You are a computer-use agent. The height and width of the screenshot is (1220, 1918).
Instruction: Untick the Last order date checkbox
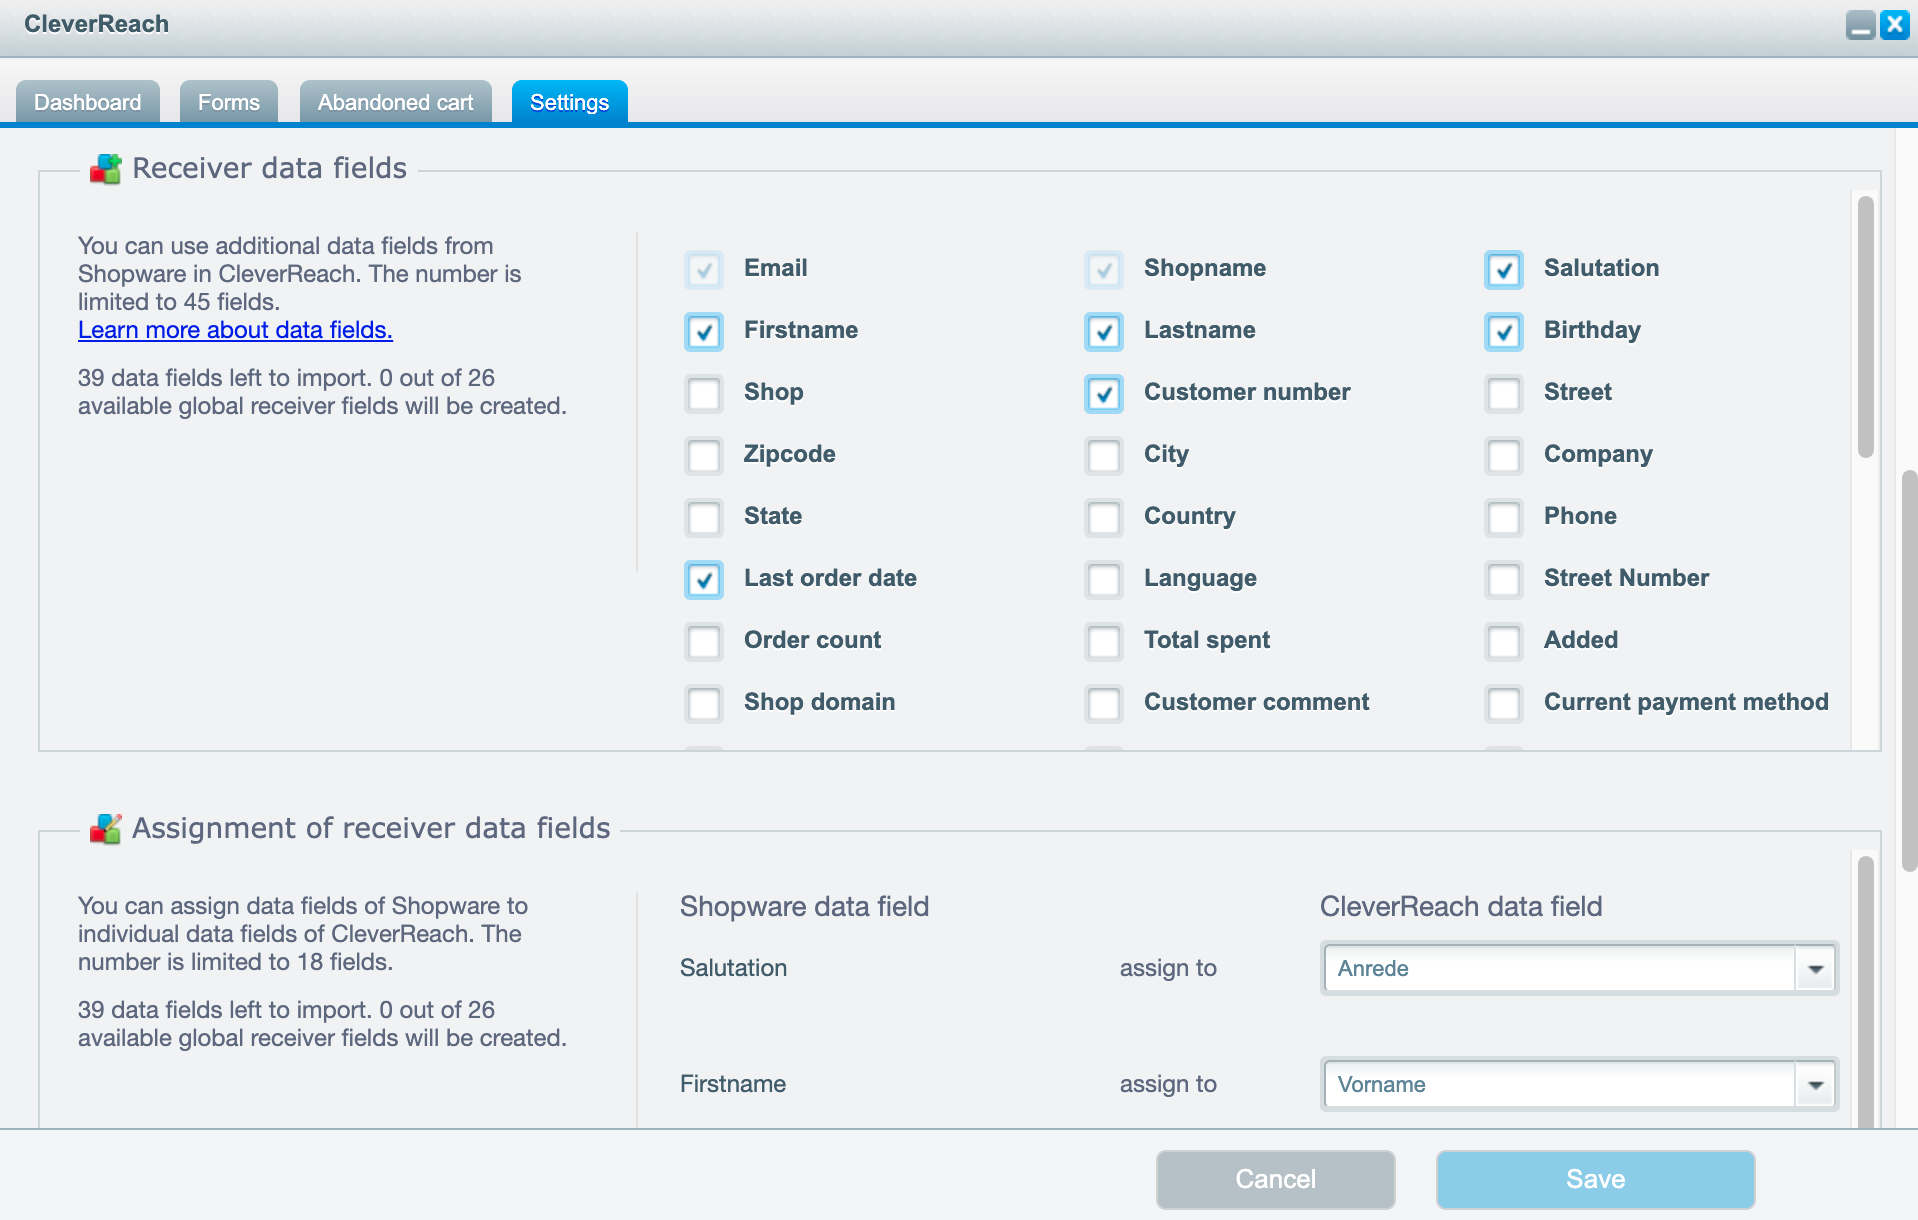704,580
